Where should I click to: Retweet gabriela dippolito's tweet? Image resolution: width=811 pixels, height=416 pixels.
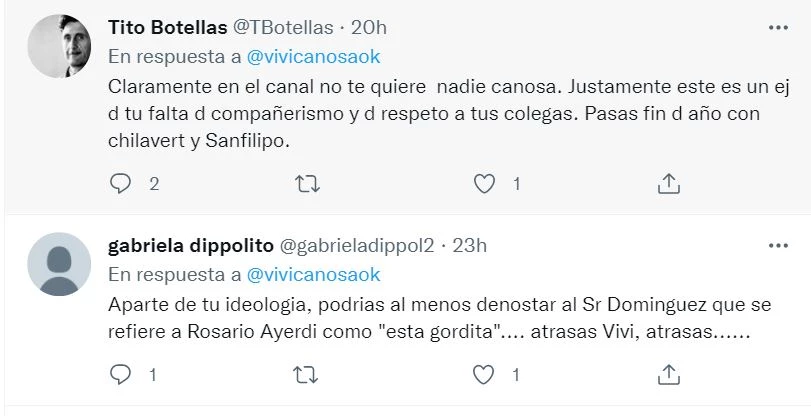pyautogui.click(x=309, y=375)
